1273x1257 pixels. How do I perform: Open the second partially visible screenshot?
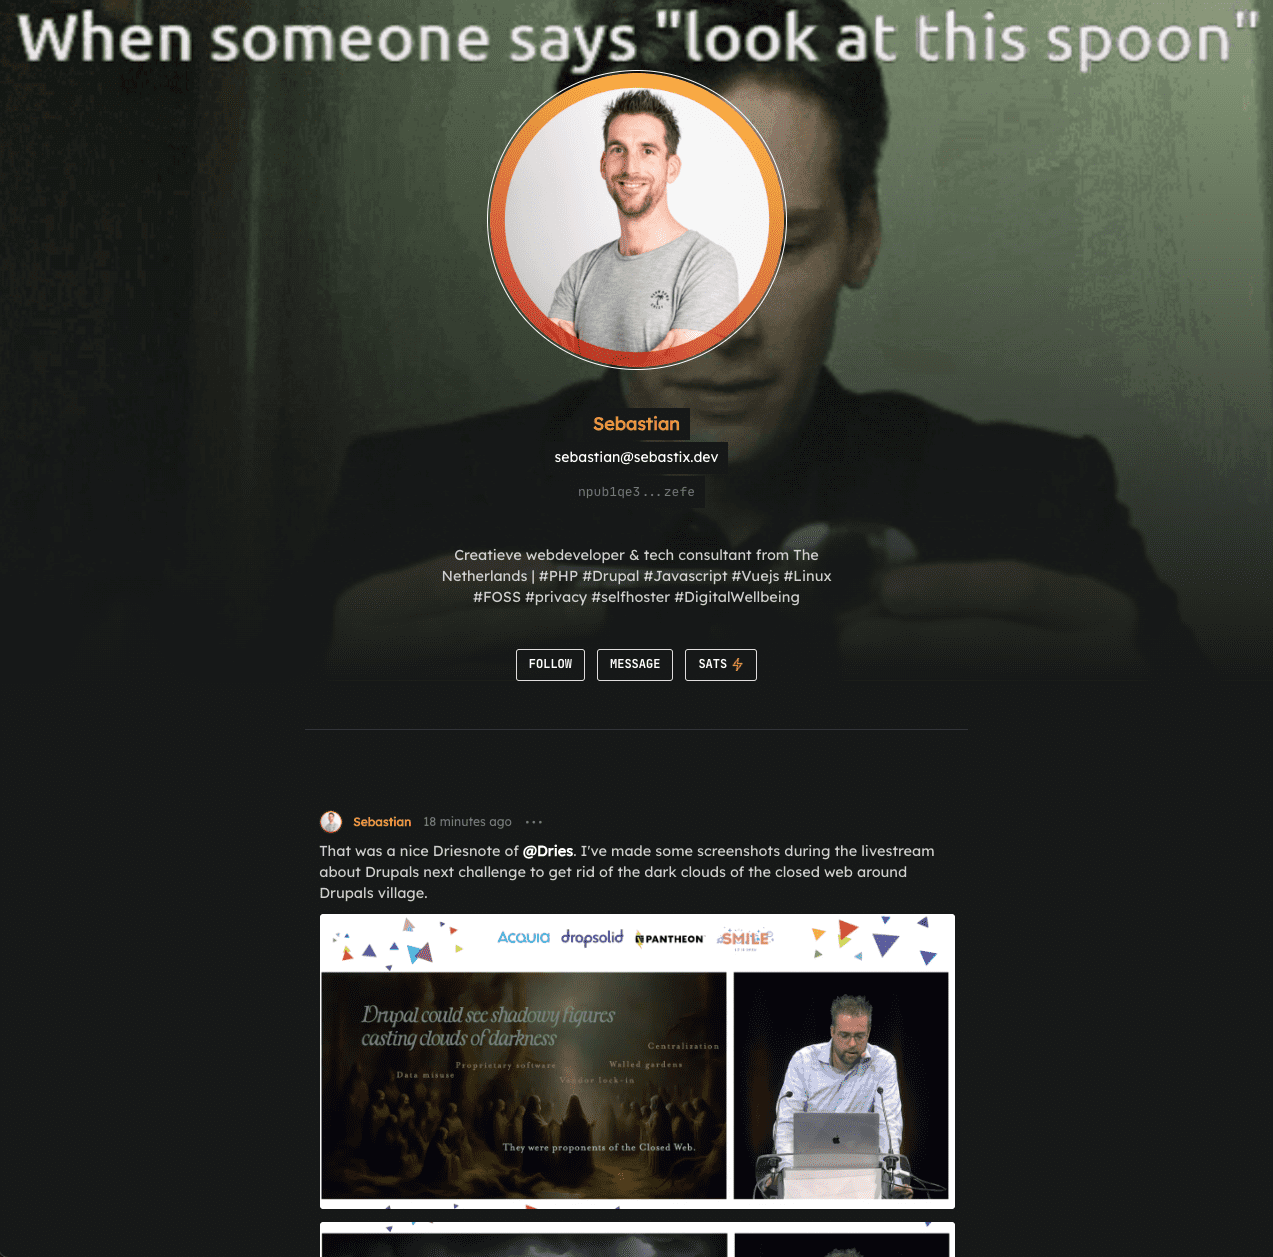637,1239
